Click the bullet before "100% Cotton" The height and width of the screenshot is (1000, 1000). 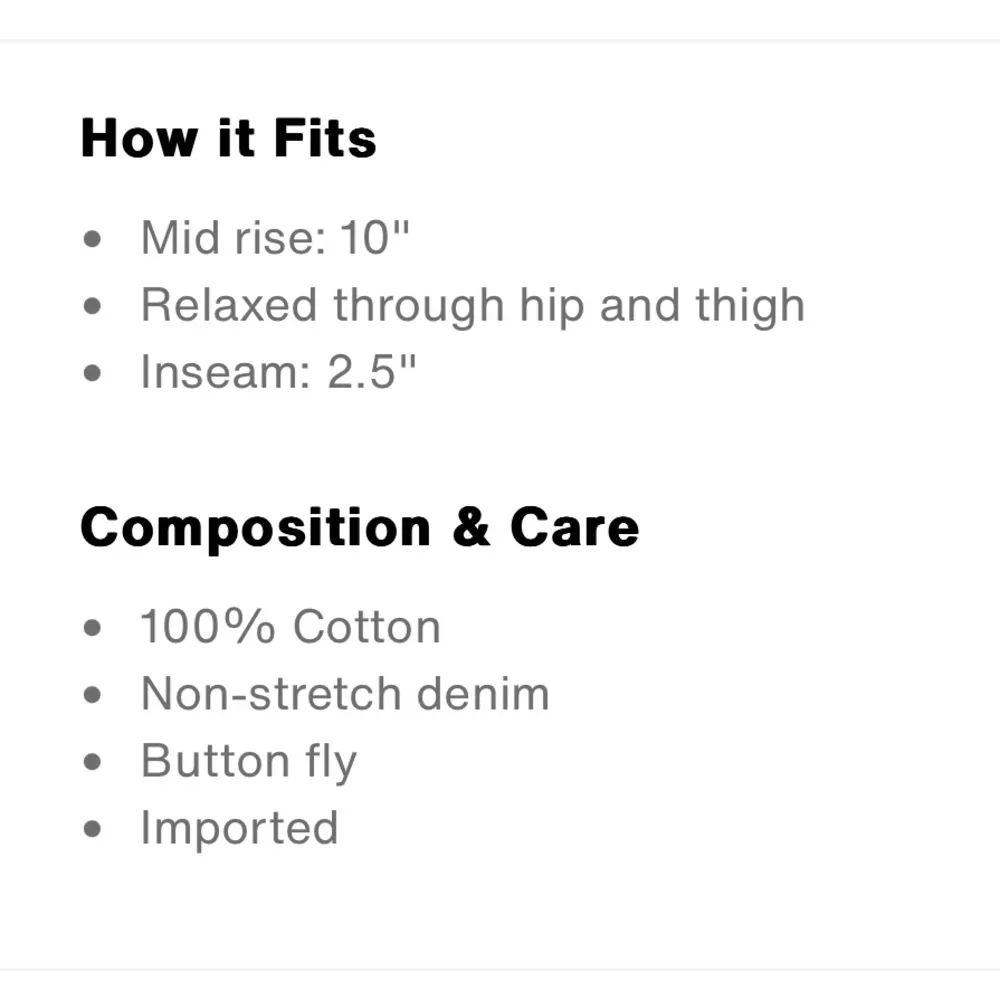pos(94,628)
